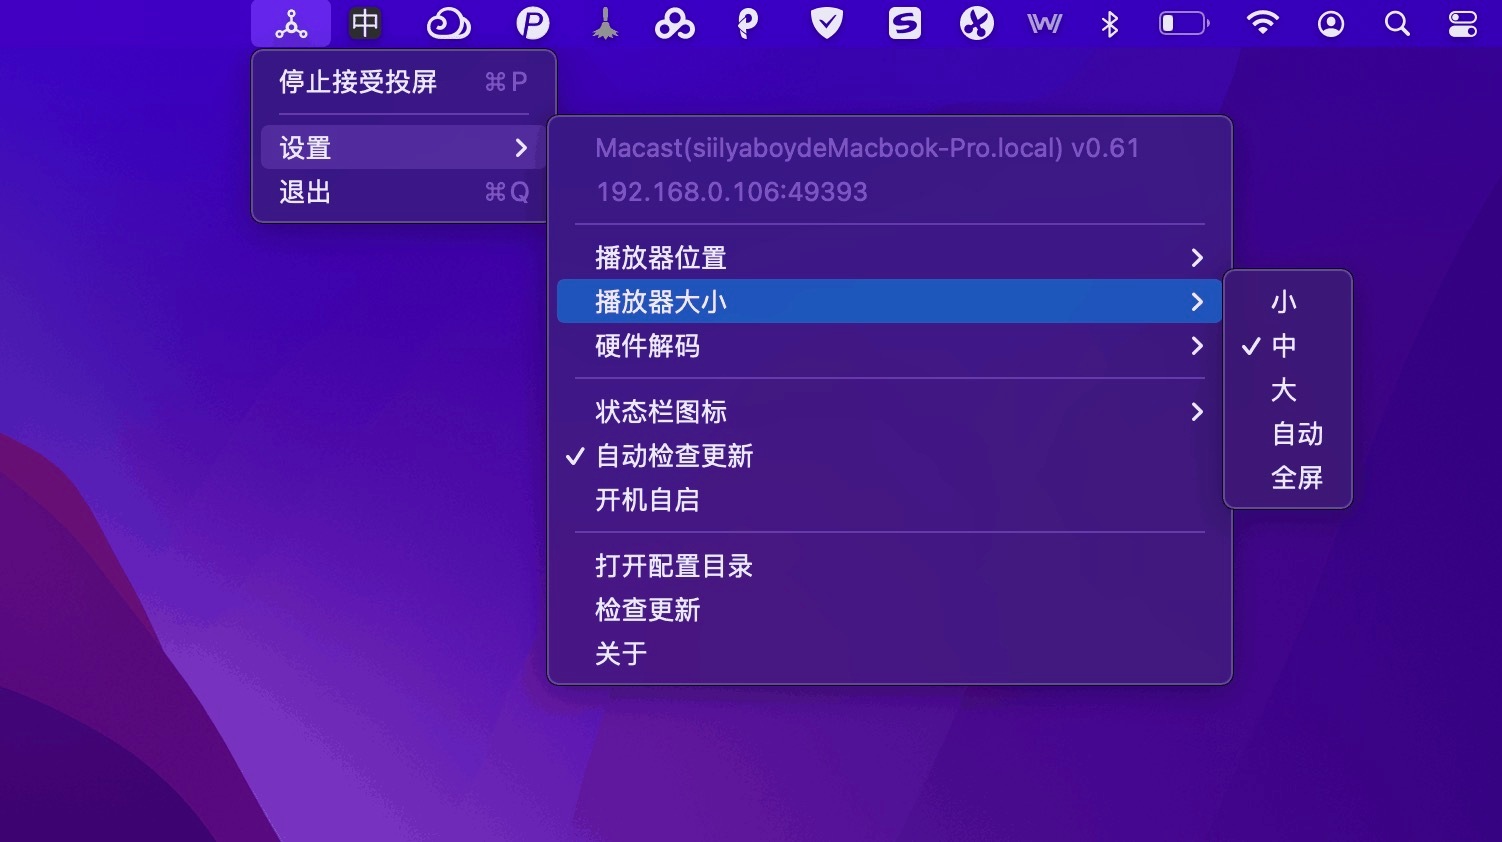Open Spotlight search magnifier icon
Screen dimensions: 1502x842
[1397, 23]
